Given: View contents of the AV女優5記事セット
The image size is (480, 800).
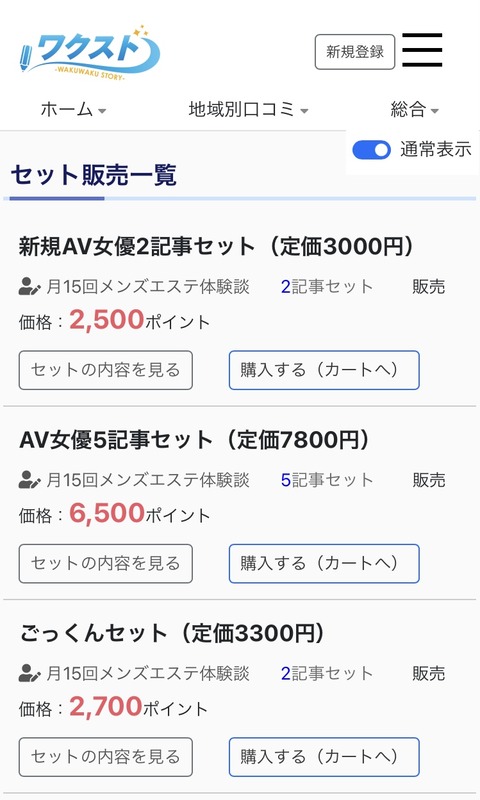Looking at the screenshot, I should (106, 563).
